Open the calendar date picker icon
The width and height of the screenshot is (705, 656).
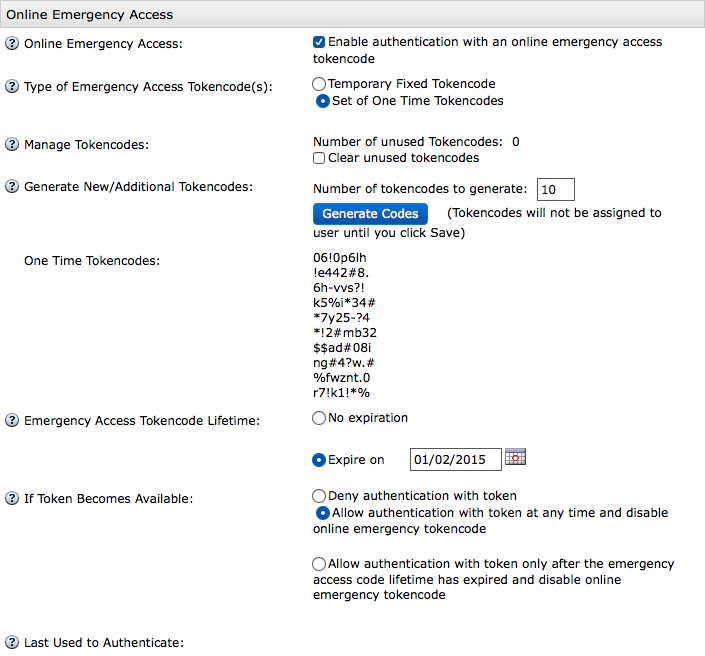[515, 456]
